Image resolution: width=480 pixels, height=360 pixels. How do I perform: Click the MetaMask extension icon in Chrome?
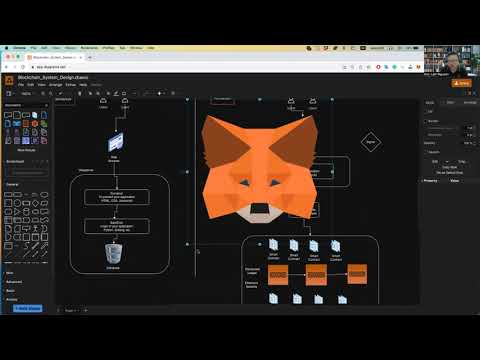[418, 67]
